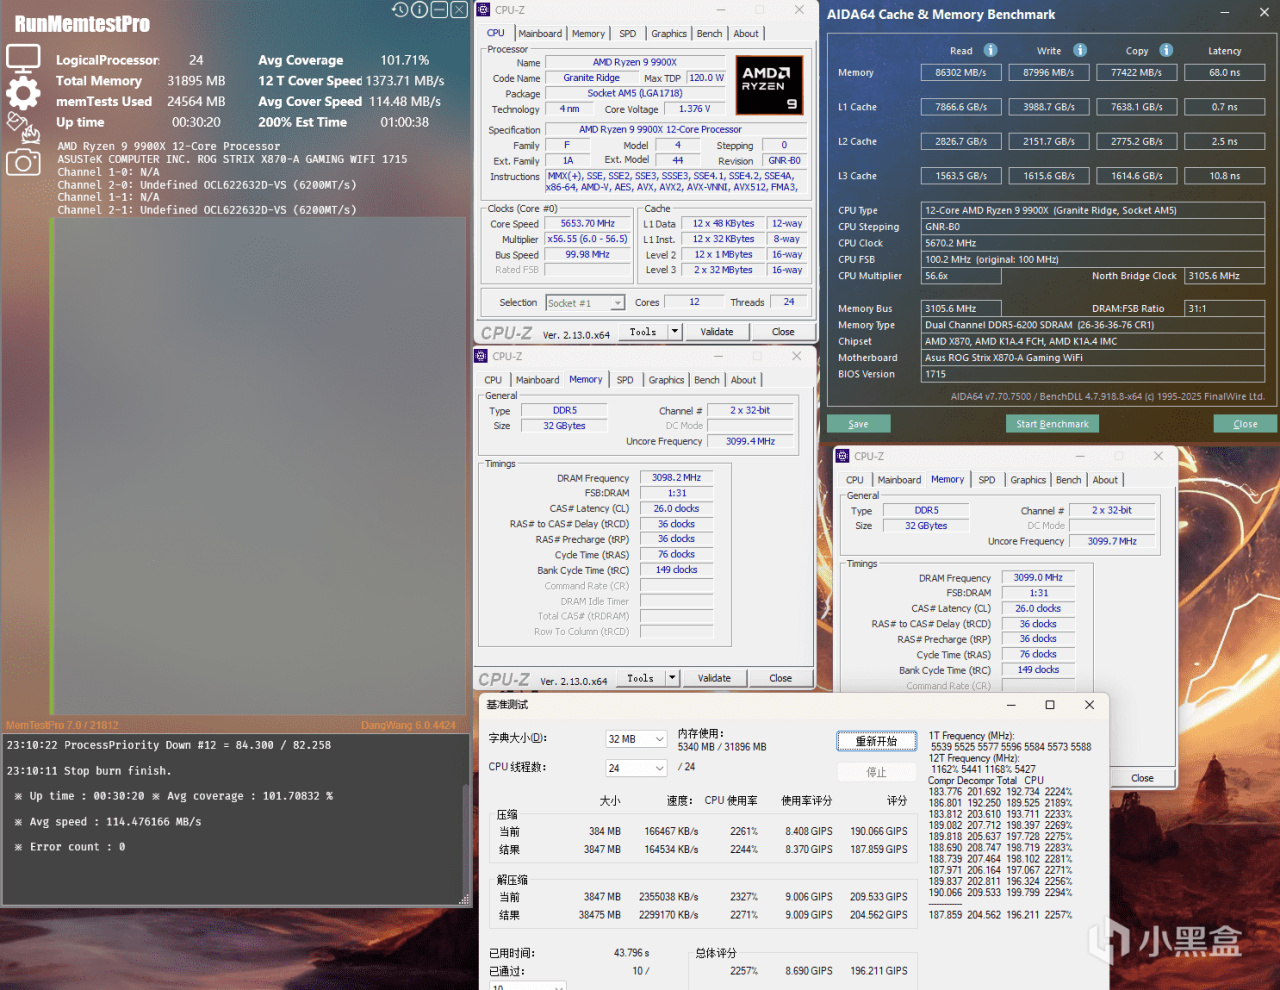Switch to Memory tab in CPU-Z processor window

[588, 34]
